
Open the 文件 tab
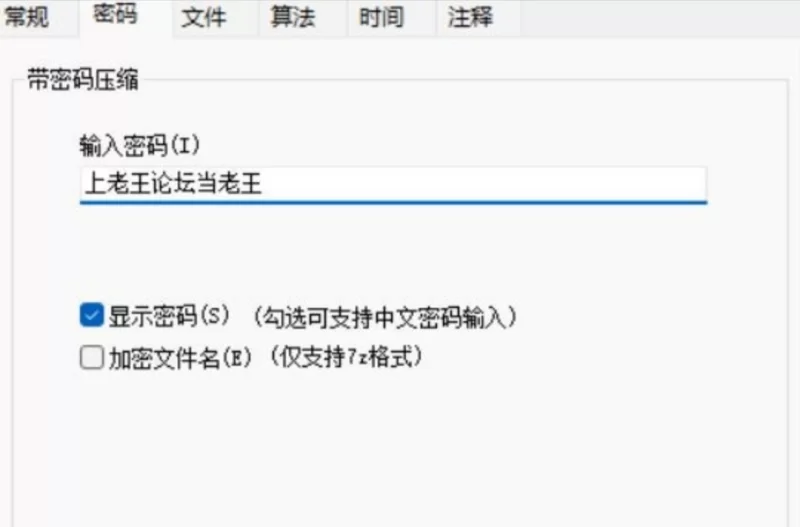tap(205, 17)
